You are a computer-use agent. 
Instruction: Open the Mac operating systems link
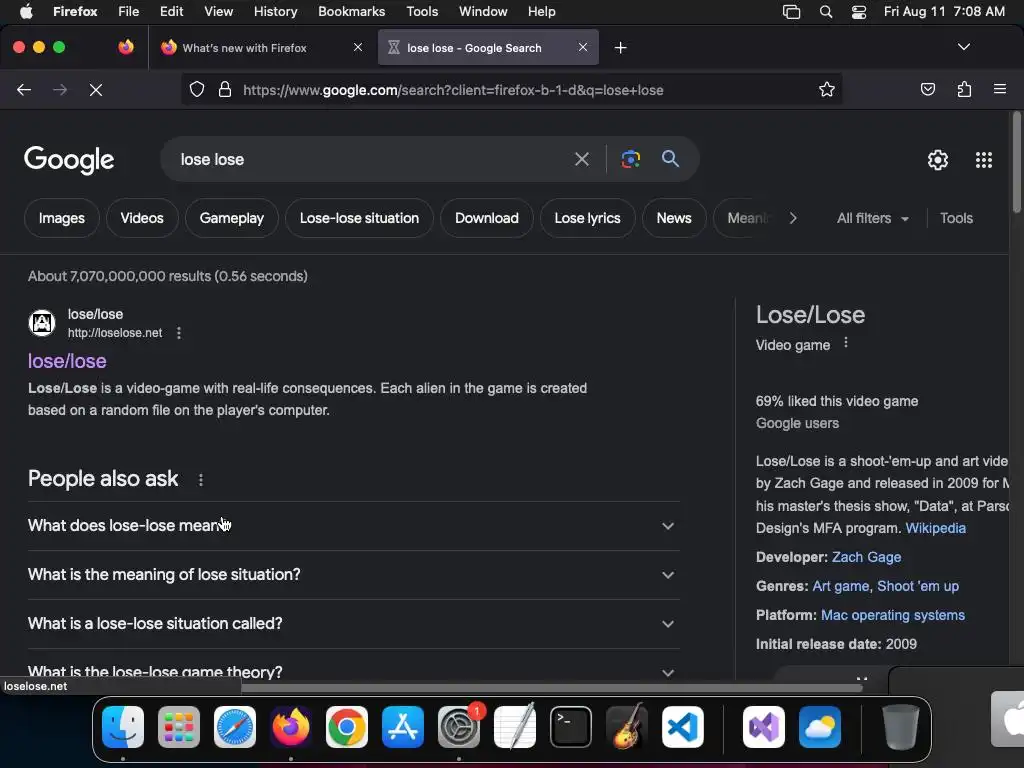coord(893,615)
